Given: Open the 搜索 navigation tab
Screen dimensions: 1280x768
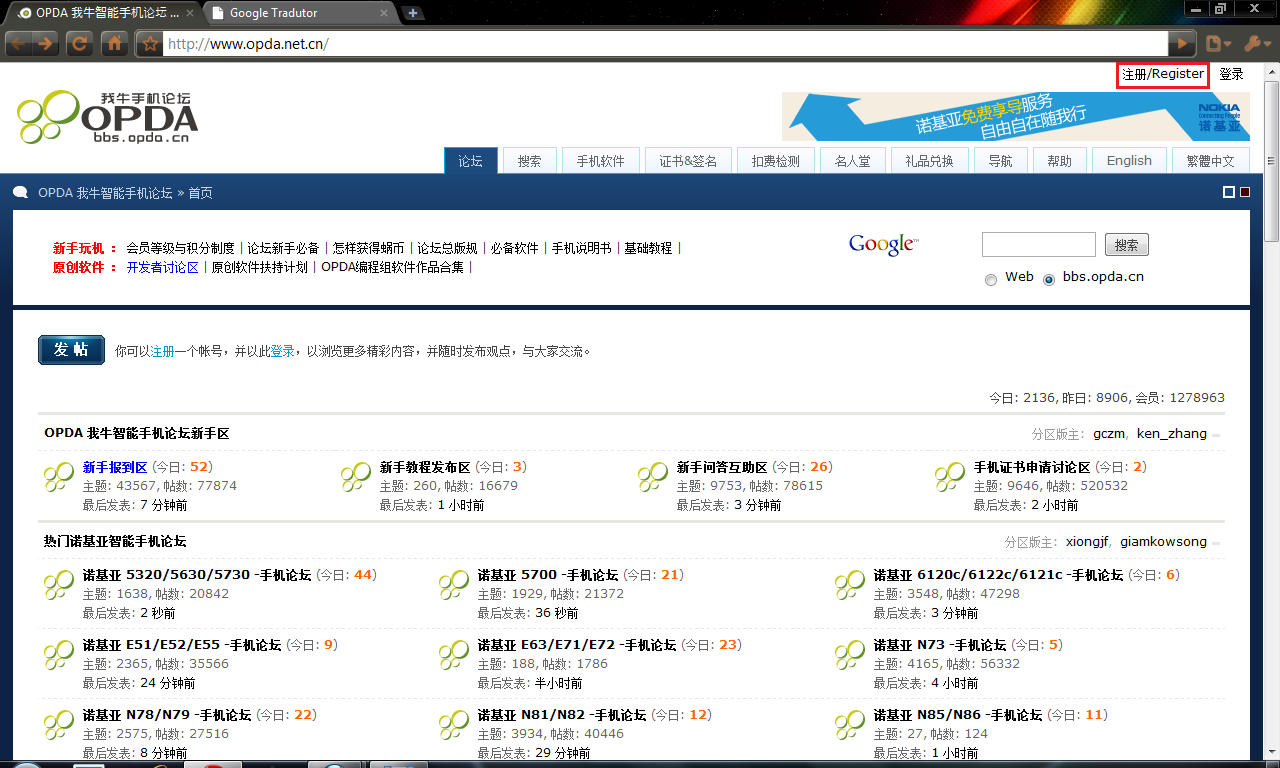Looking at the screenshot, I should click(x=530, y=161).
